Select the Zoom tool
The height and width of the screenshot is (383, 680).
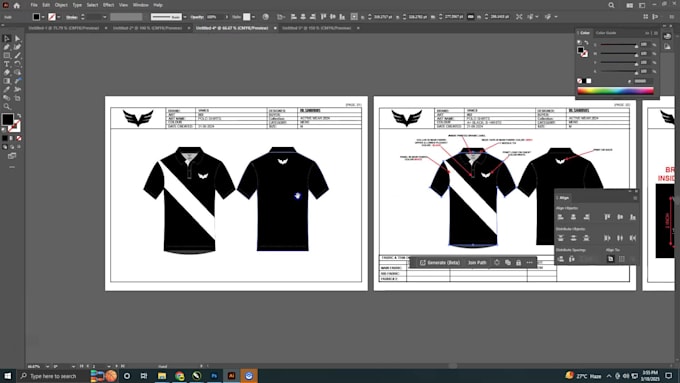(7, 107)
